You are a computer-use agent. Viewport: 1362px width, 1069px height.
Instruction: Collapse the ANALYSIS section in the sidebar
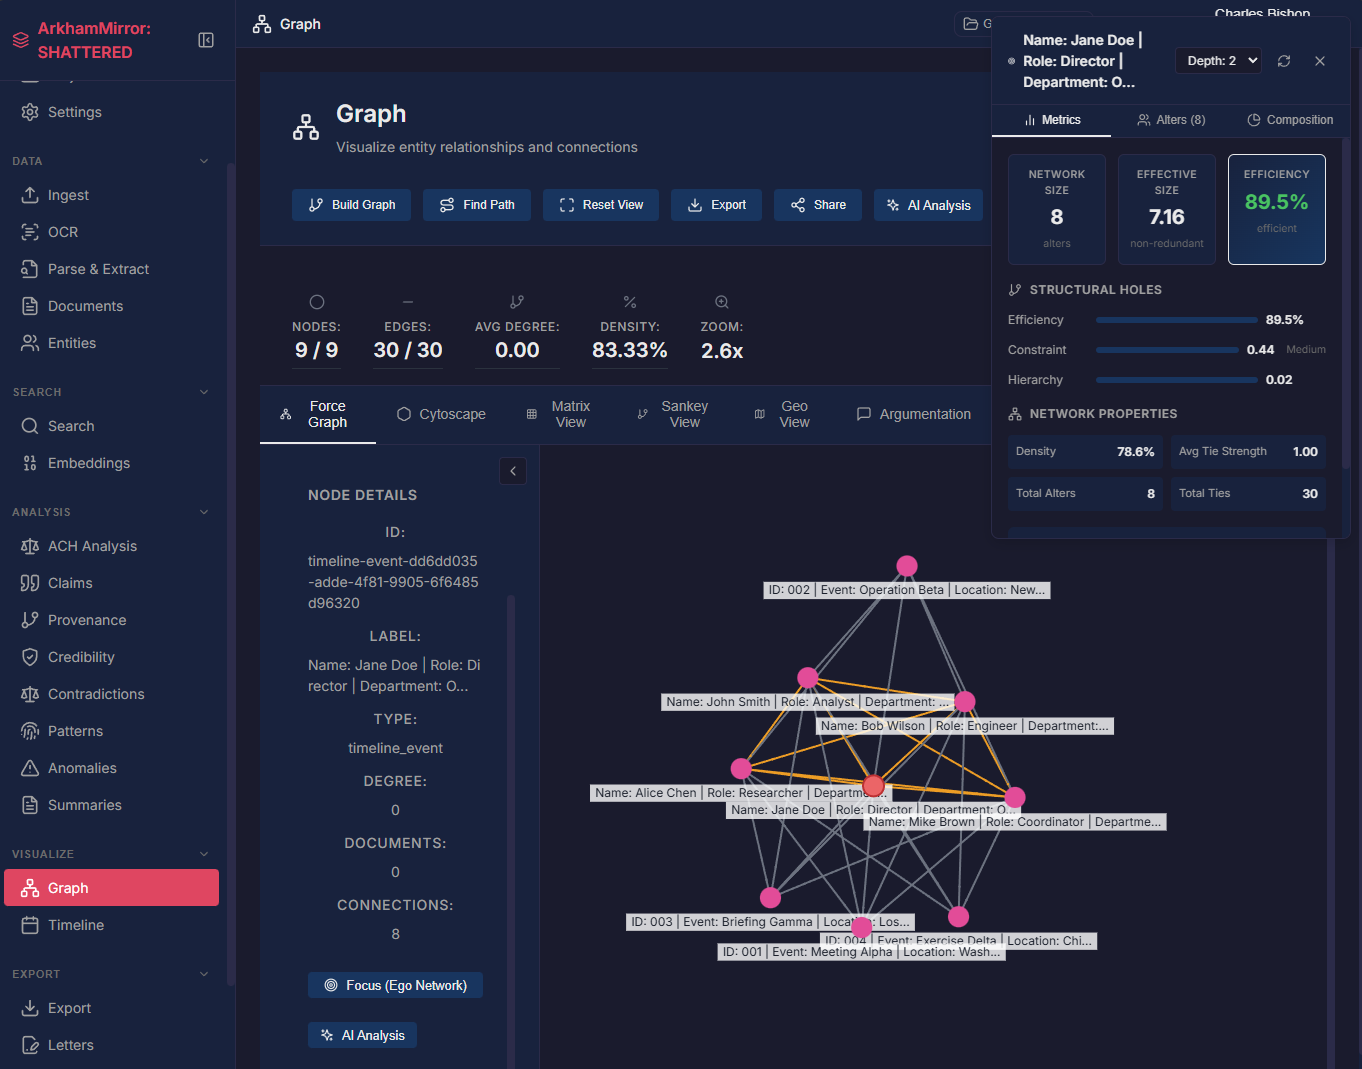point(204,511)
